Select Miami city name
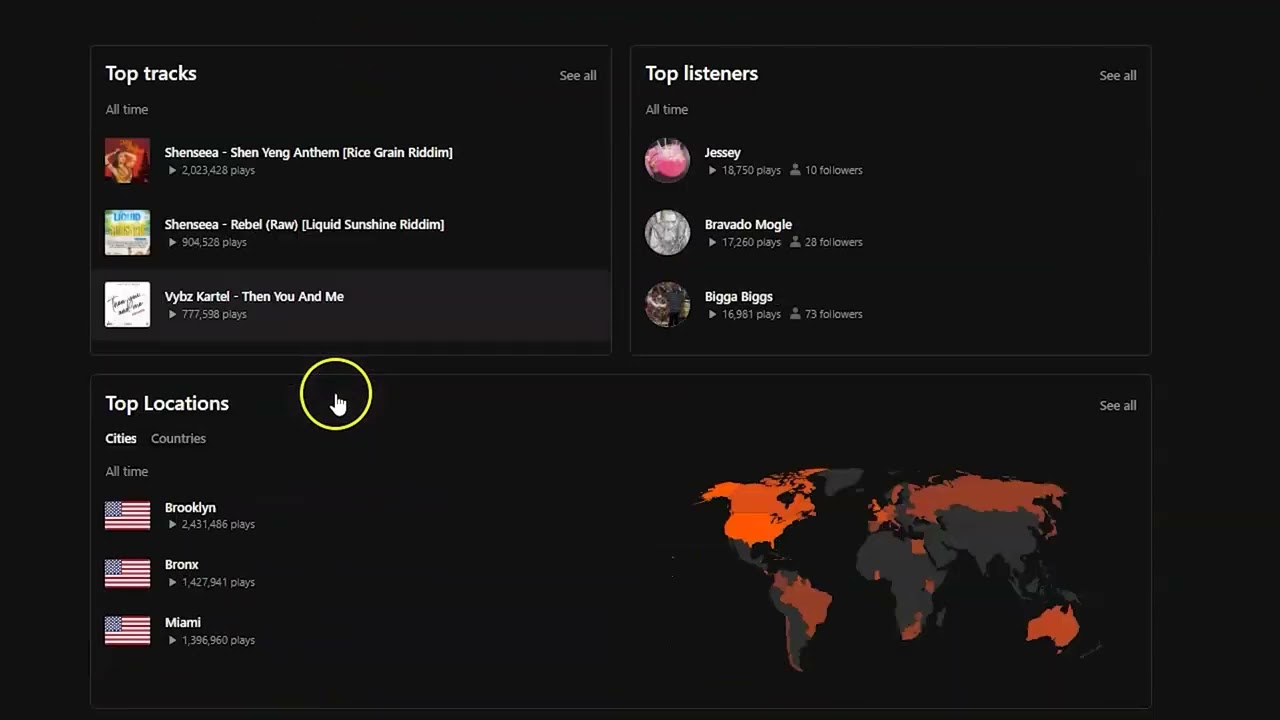 182,623
